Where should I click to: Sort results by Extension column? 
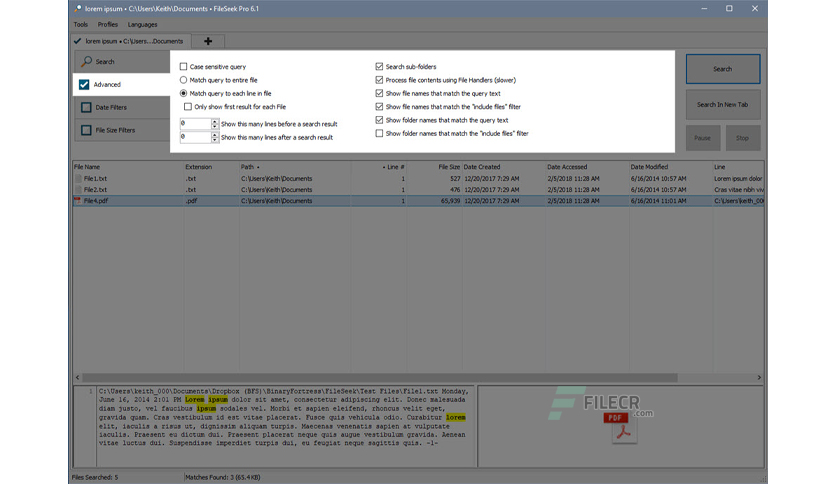point(211,167)
